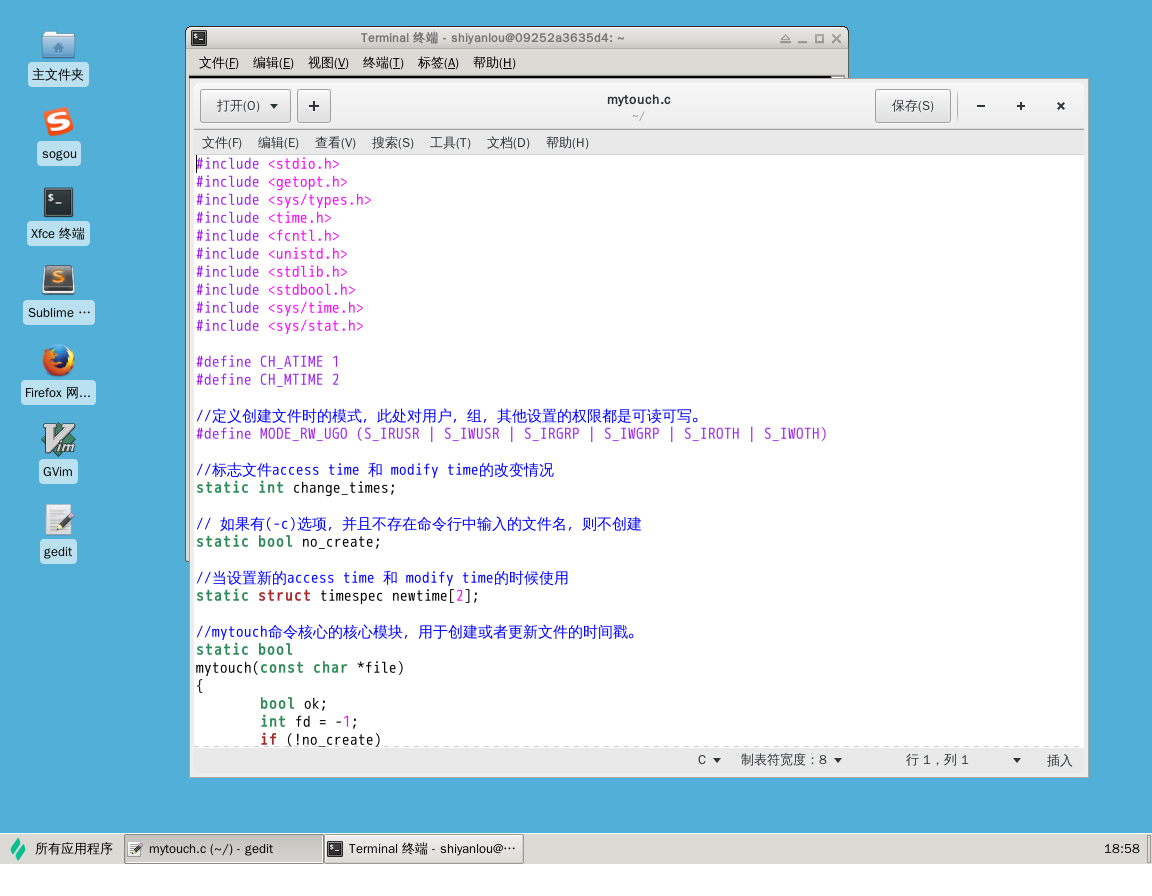Toggle 插入 insert mode indicator
1152x896 pixels.
click(1059, 760)
